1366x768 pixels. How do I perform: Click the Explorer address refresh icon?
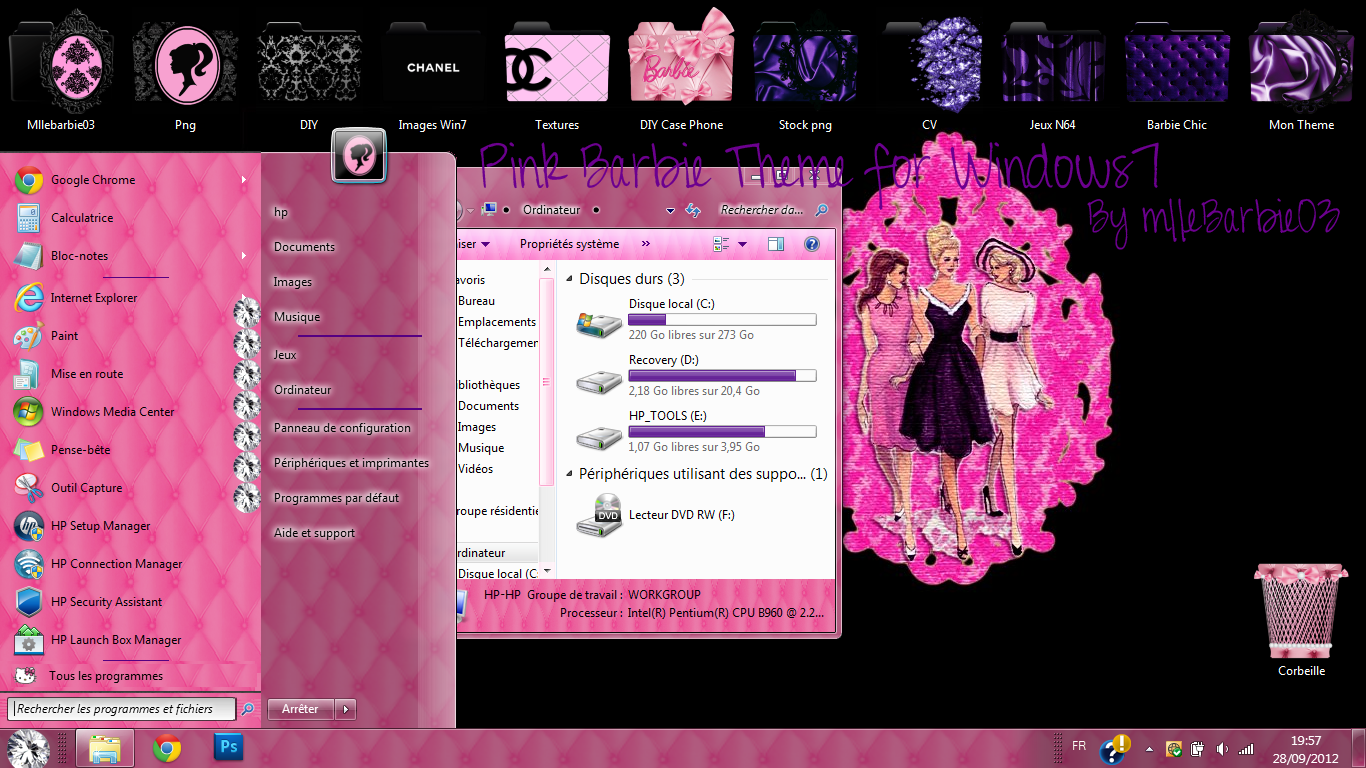(692, 211)
